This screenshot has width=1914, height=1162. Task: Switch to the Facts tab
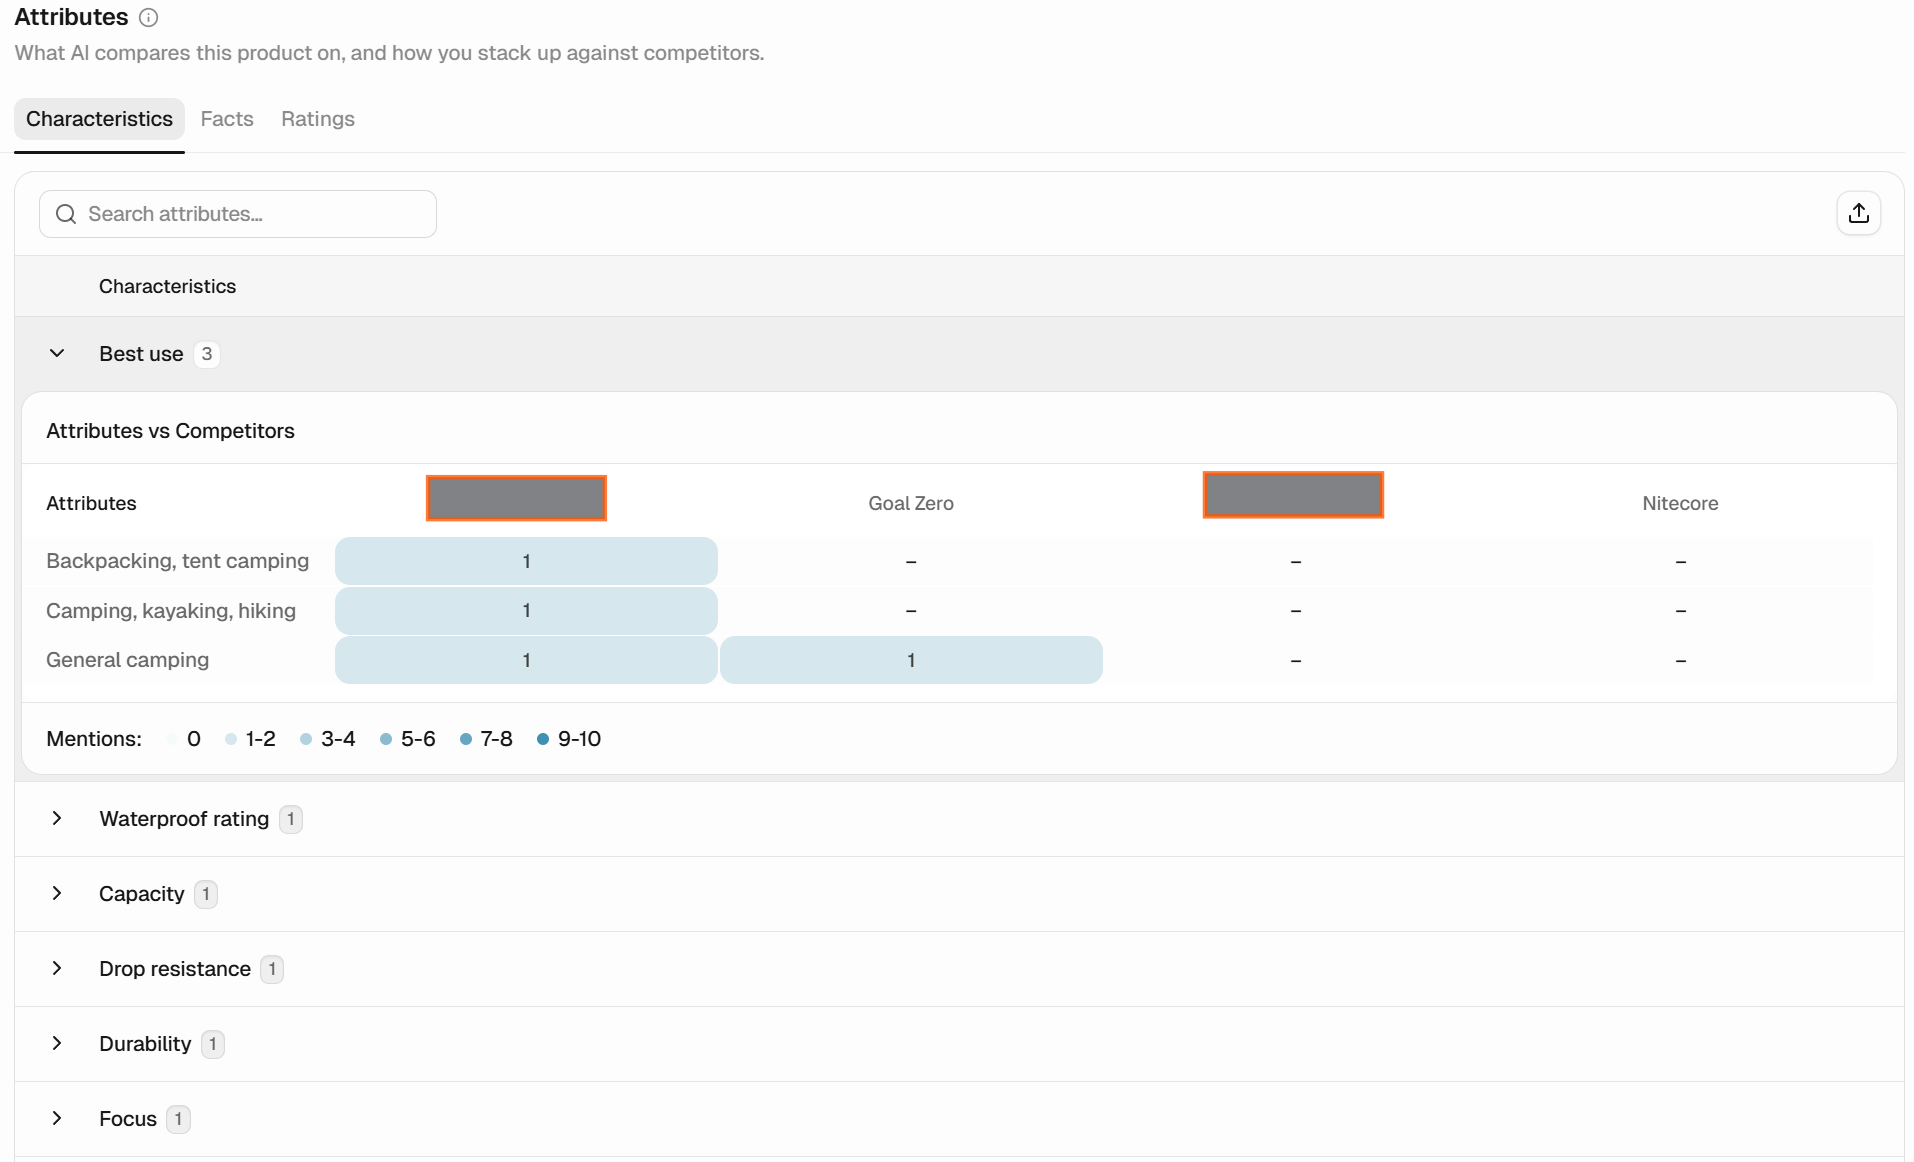(x=227, y=119)
